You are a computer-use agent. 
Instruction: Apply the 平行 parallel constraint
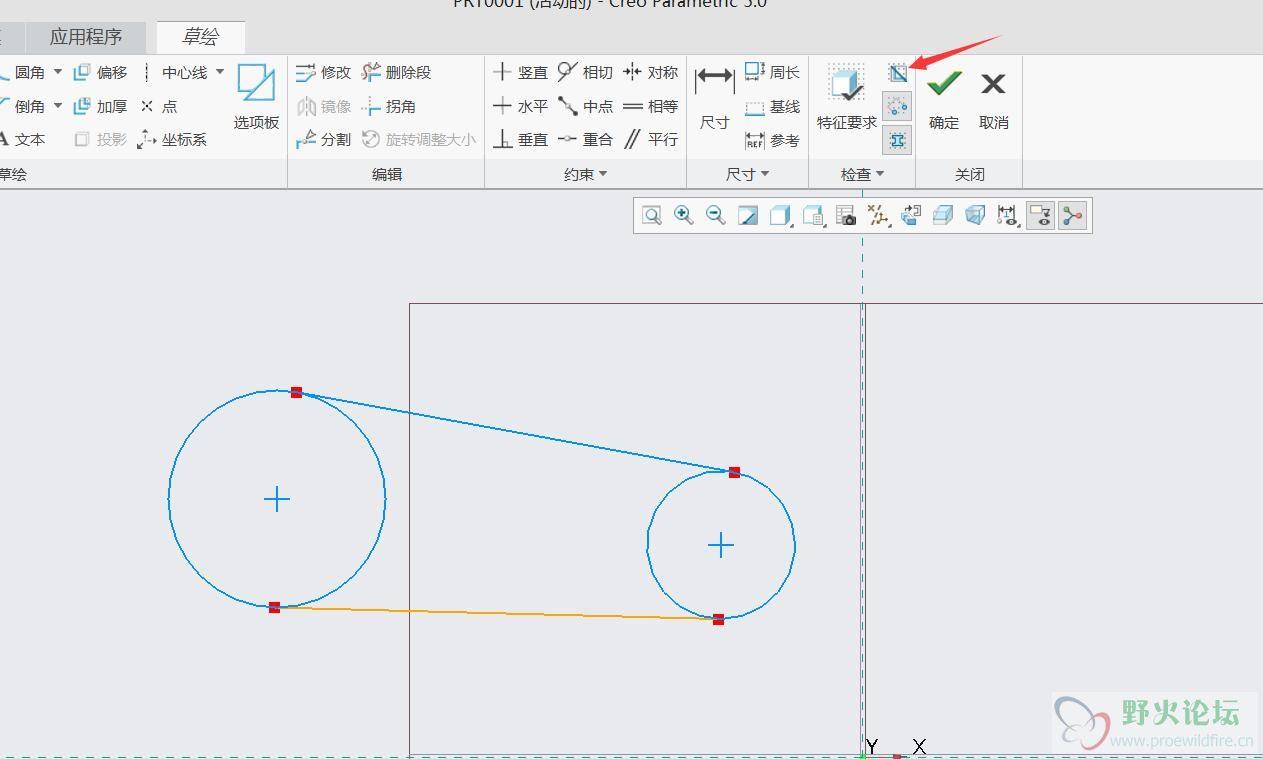tap(650, 139)
